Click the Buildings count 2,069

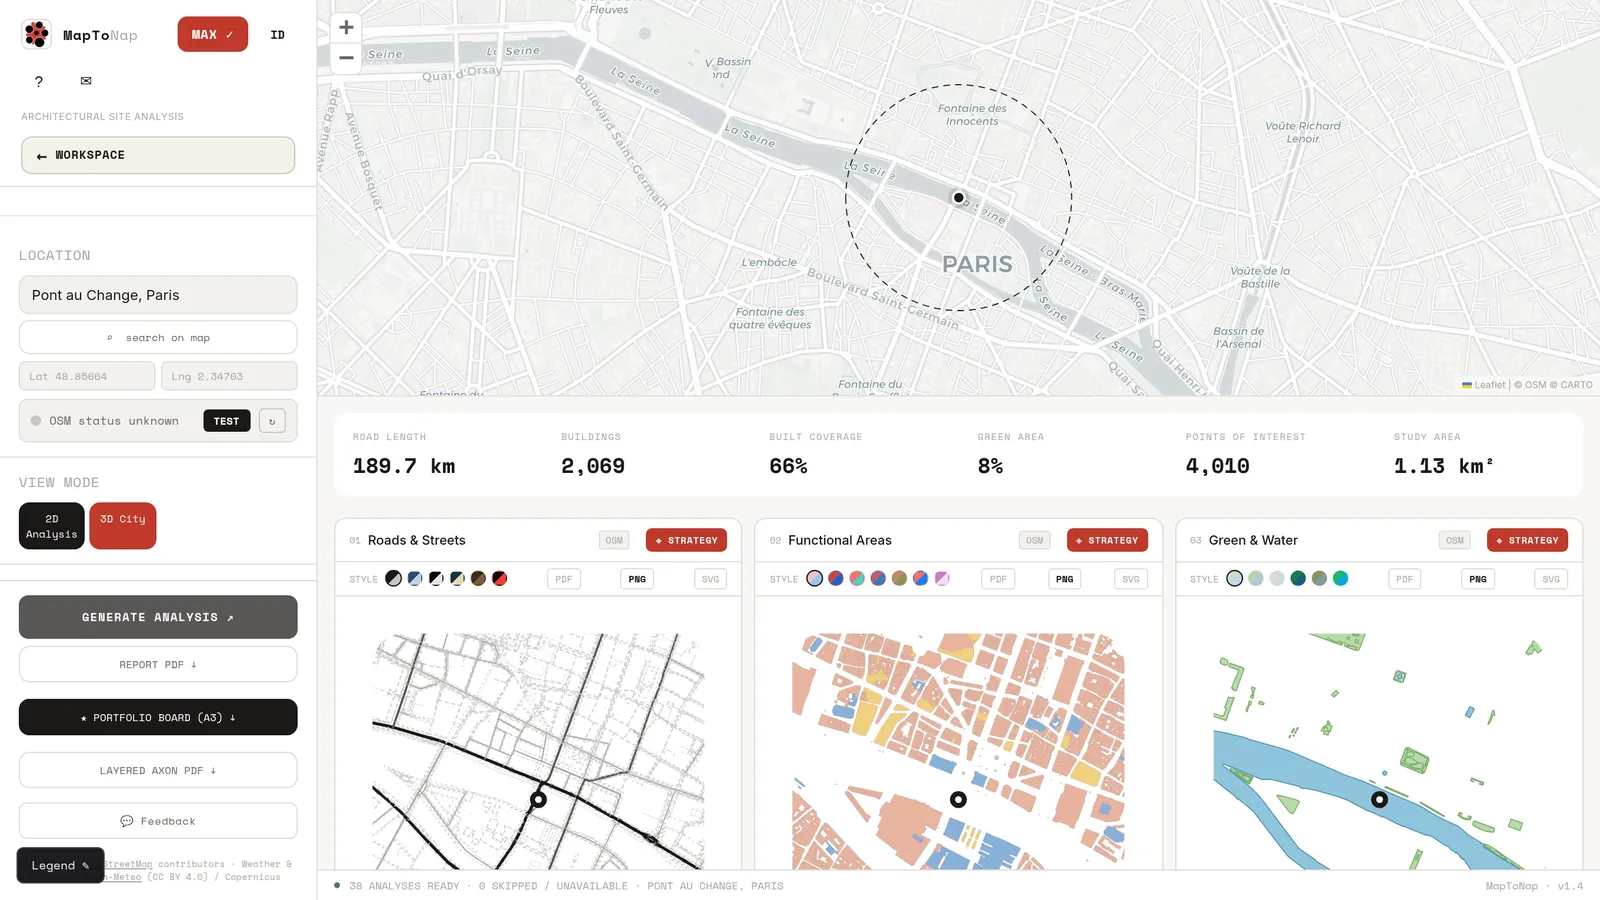593,466
